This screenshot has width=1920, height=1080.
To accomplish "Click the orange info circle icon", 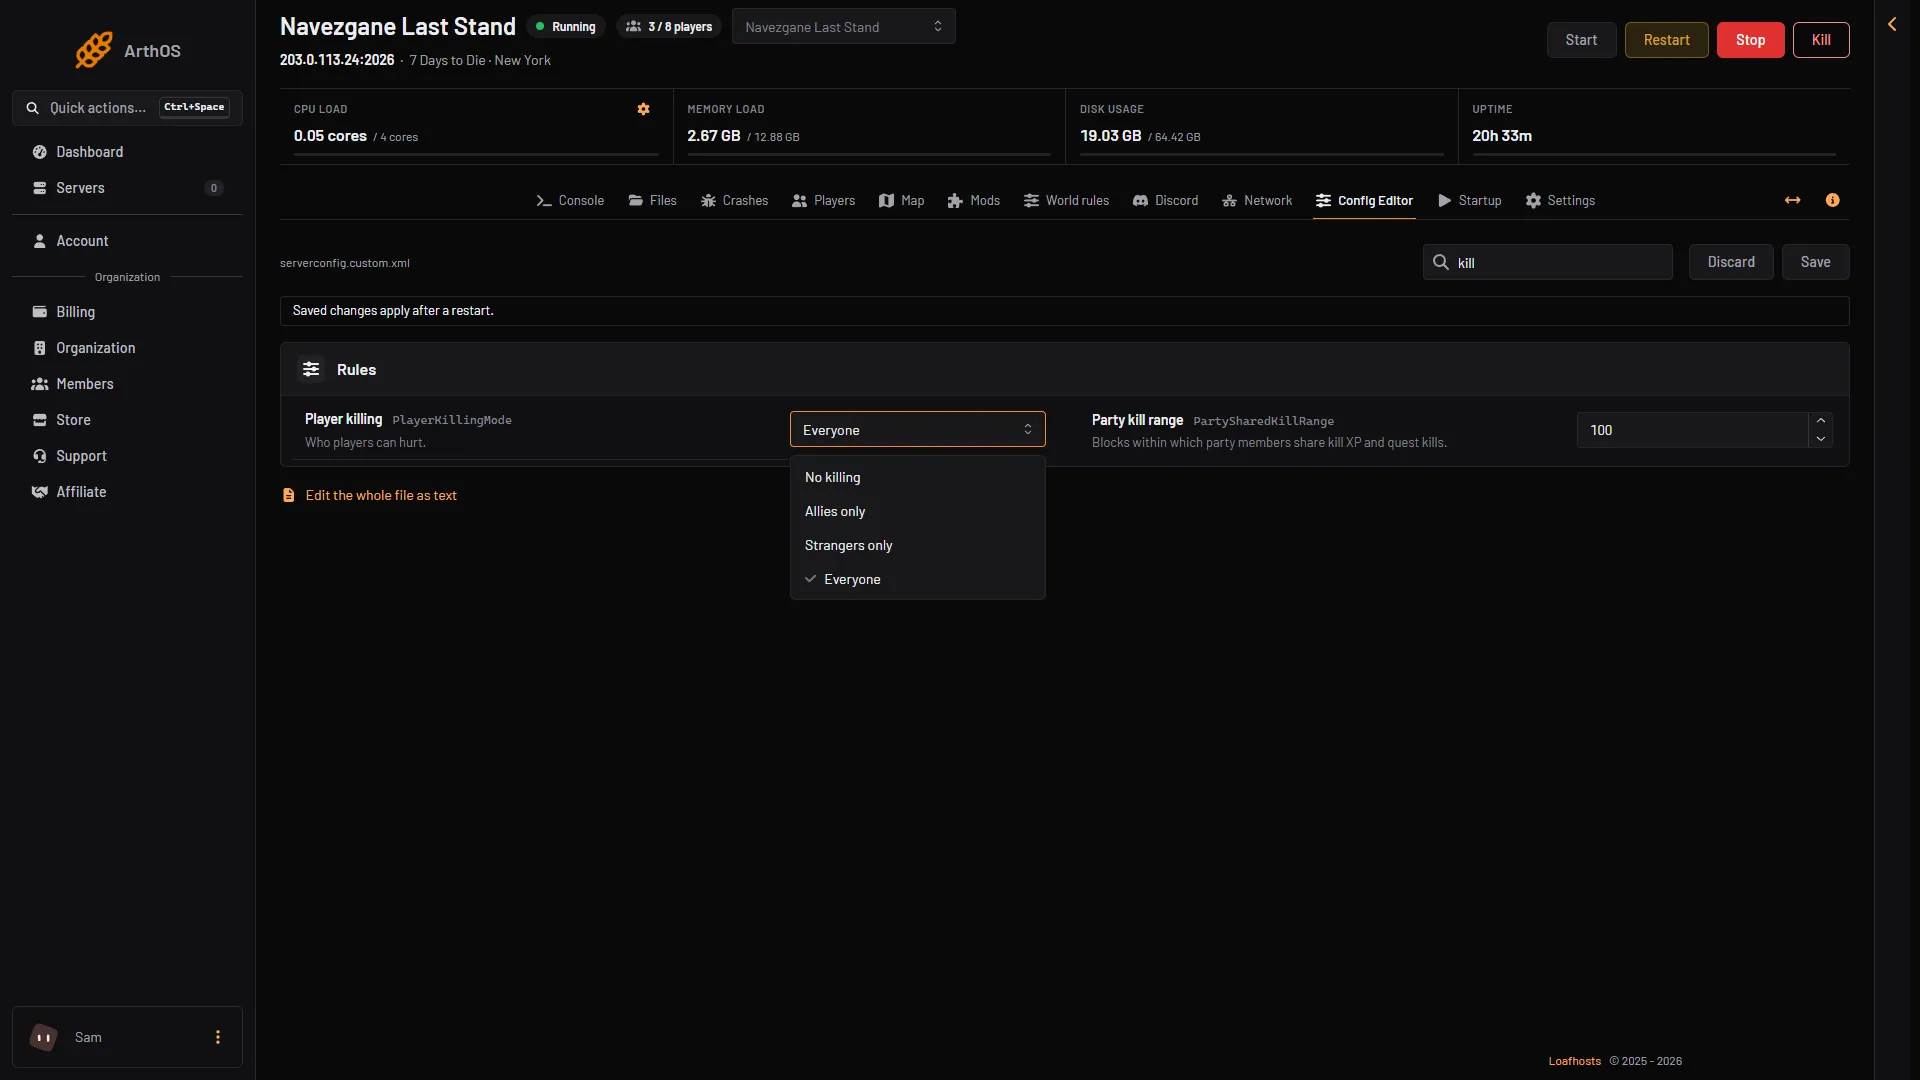I will [x=1832, y=200].
